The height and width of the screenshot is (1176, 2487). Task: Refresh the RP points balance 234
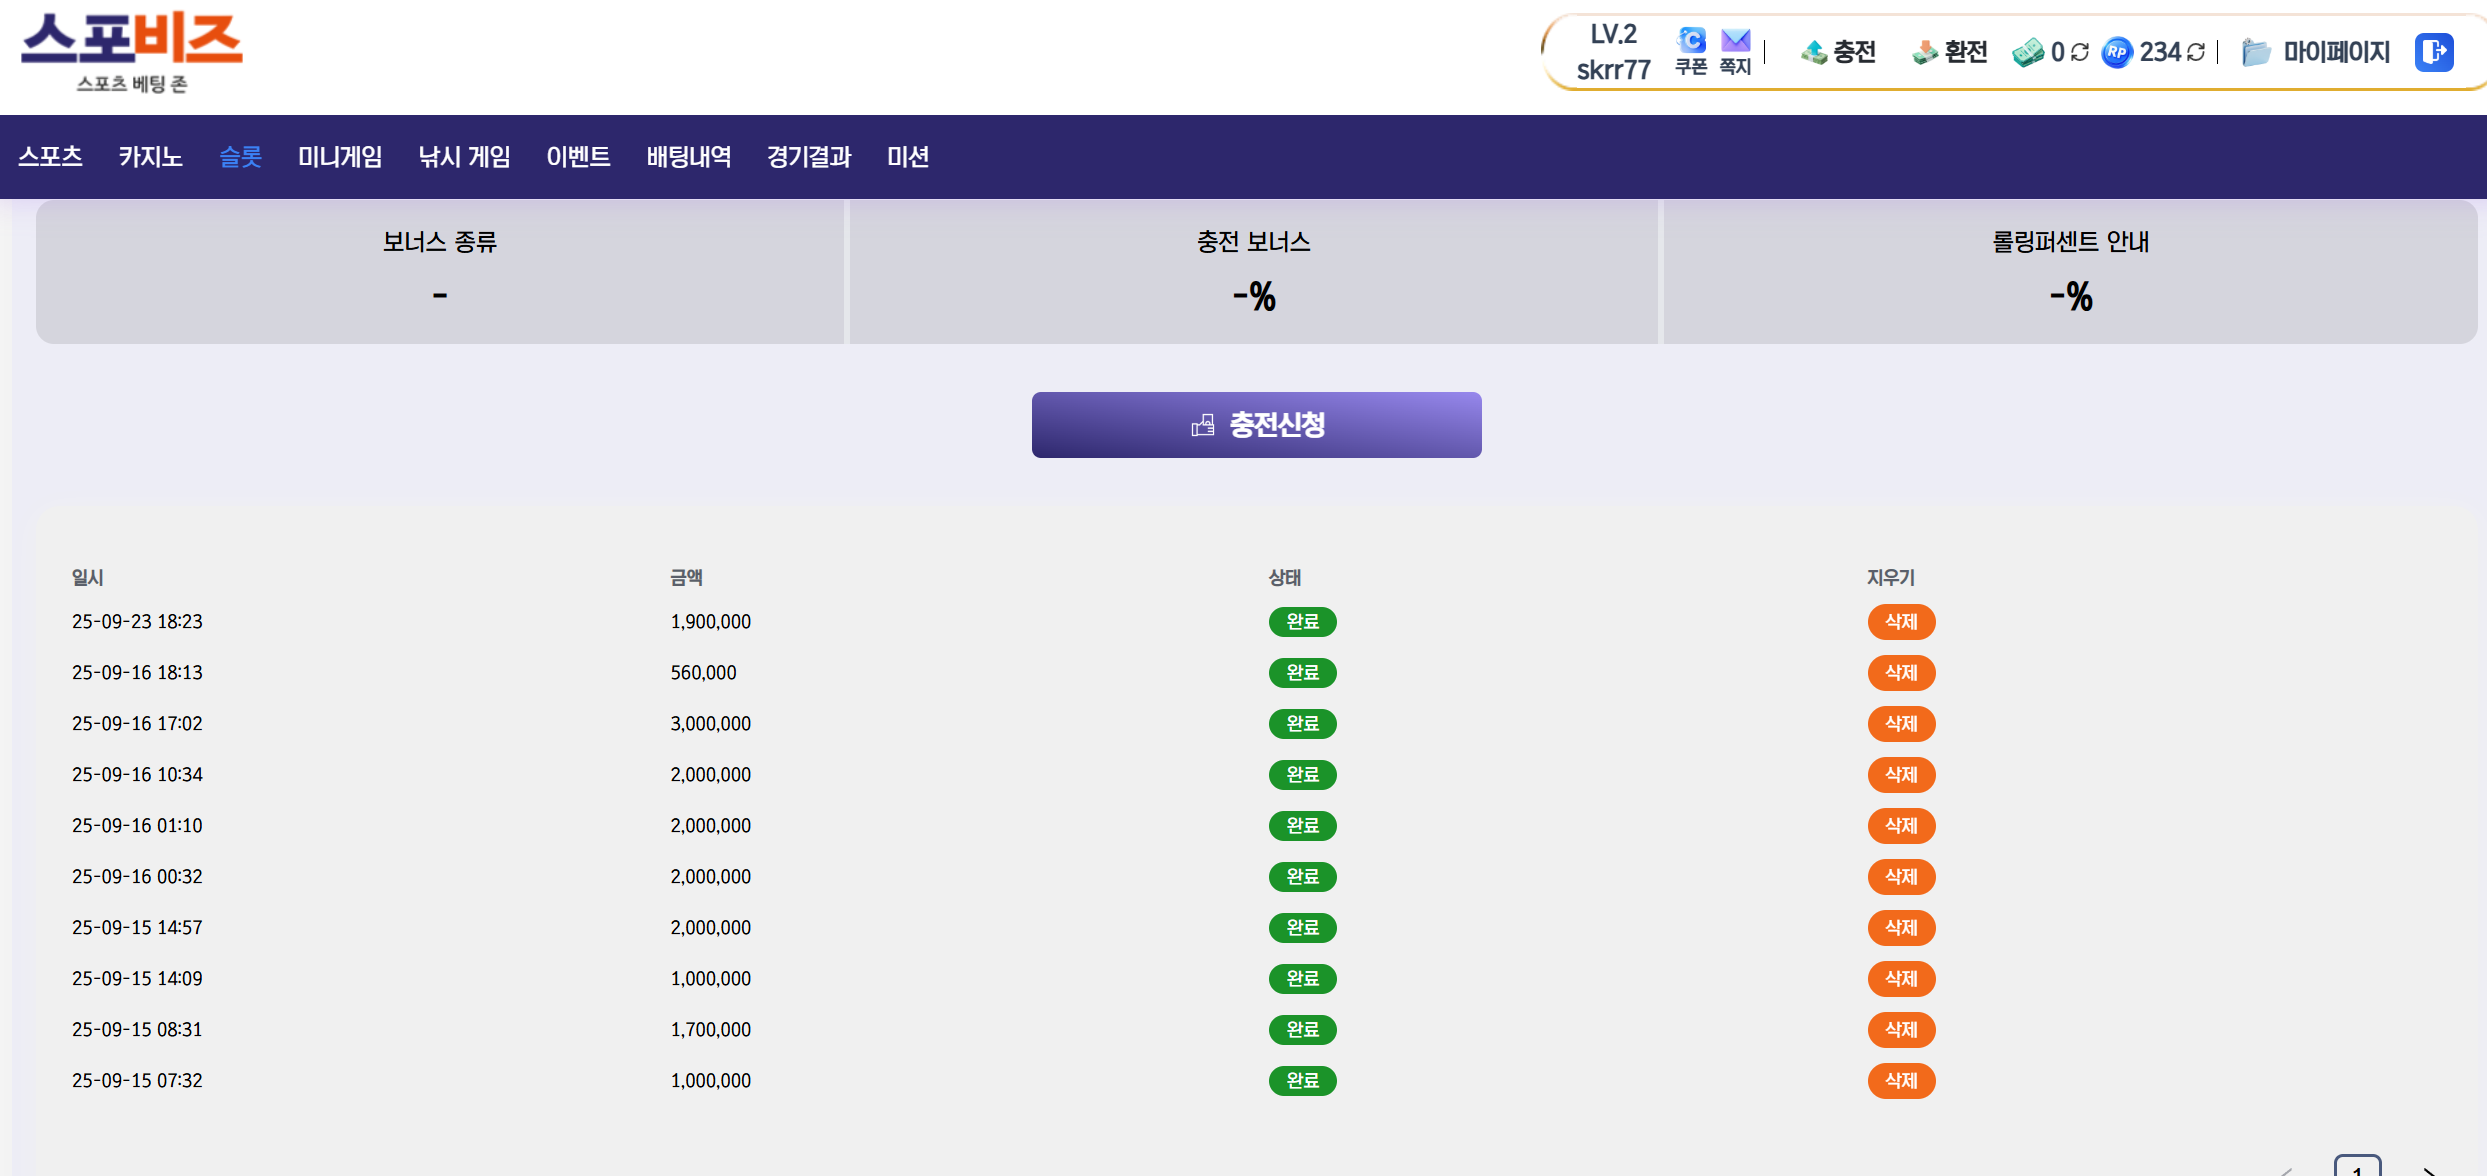[2197, 52]
